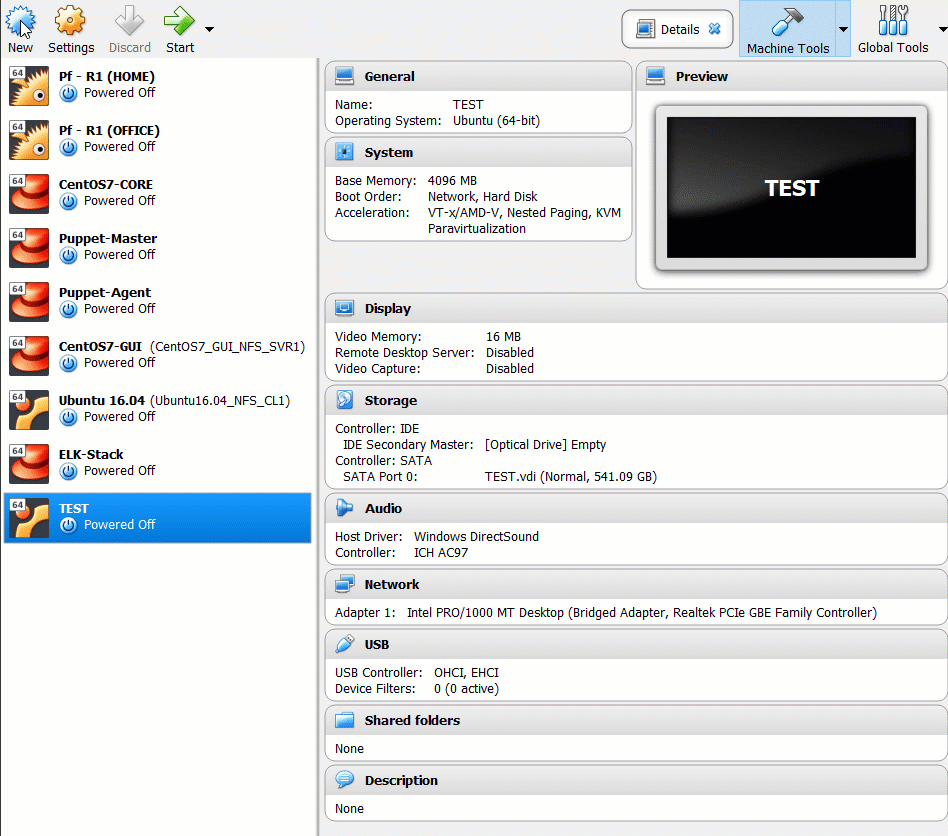The width and height of the screenshot is (948, 836).
Task: Click the 'Network, Hard Disk' boot order value
Action: (x=482, y=197)
